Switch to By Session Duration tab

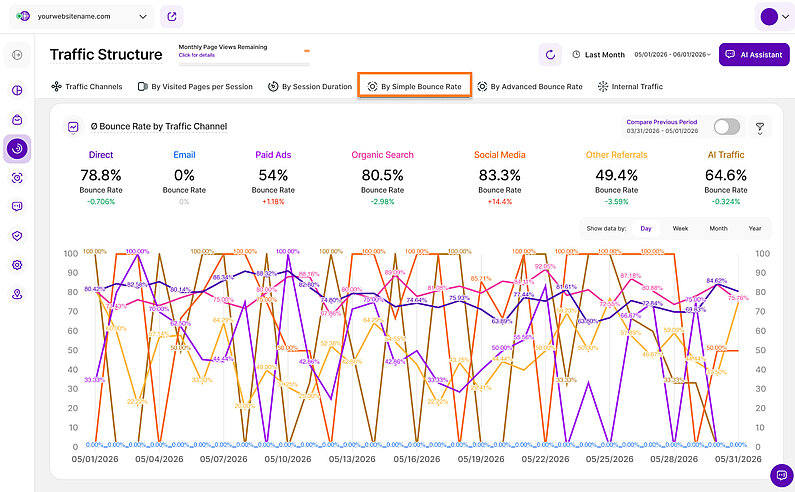coord(310,87)
